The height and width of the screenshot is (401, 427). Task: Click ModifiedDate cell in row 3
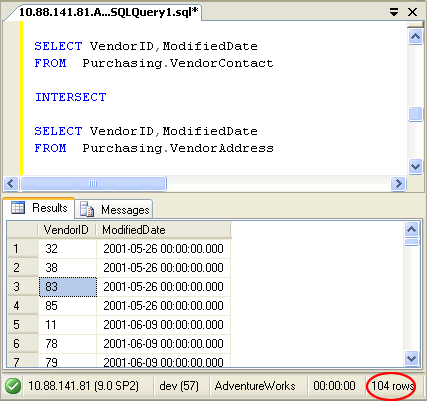(164, 287)
